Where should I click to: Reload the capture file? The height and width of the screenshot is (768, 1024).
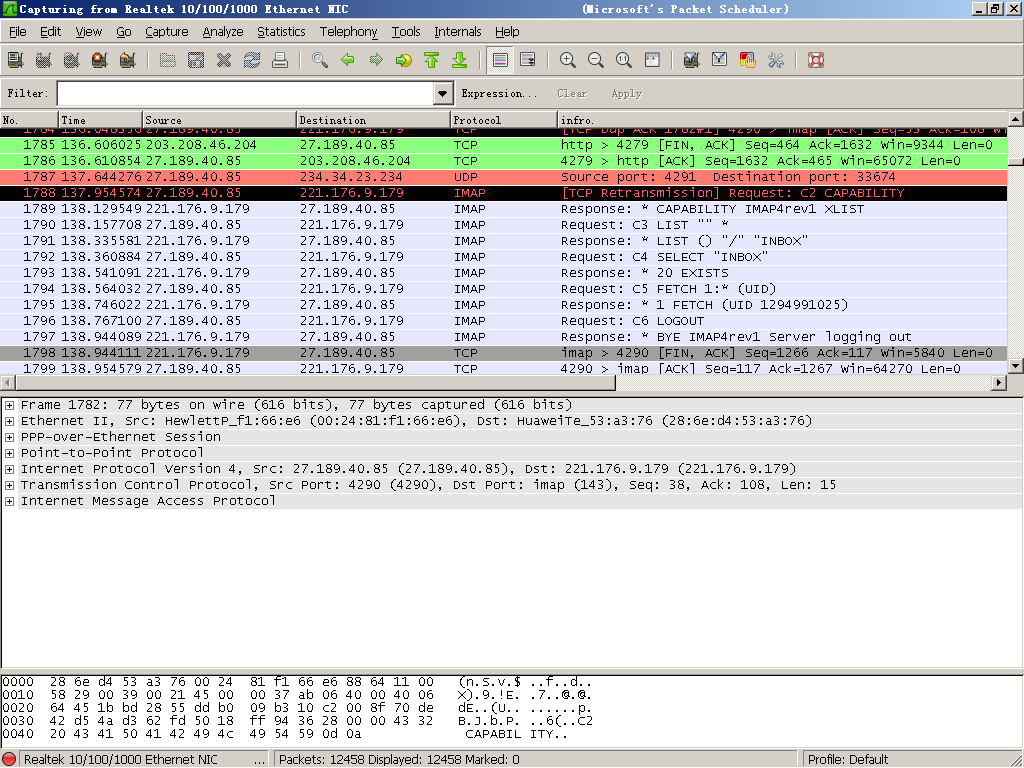[x=252, y=60]
